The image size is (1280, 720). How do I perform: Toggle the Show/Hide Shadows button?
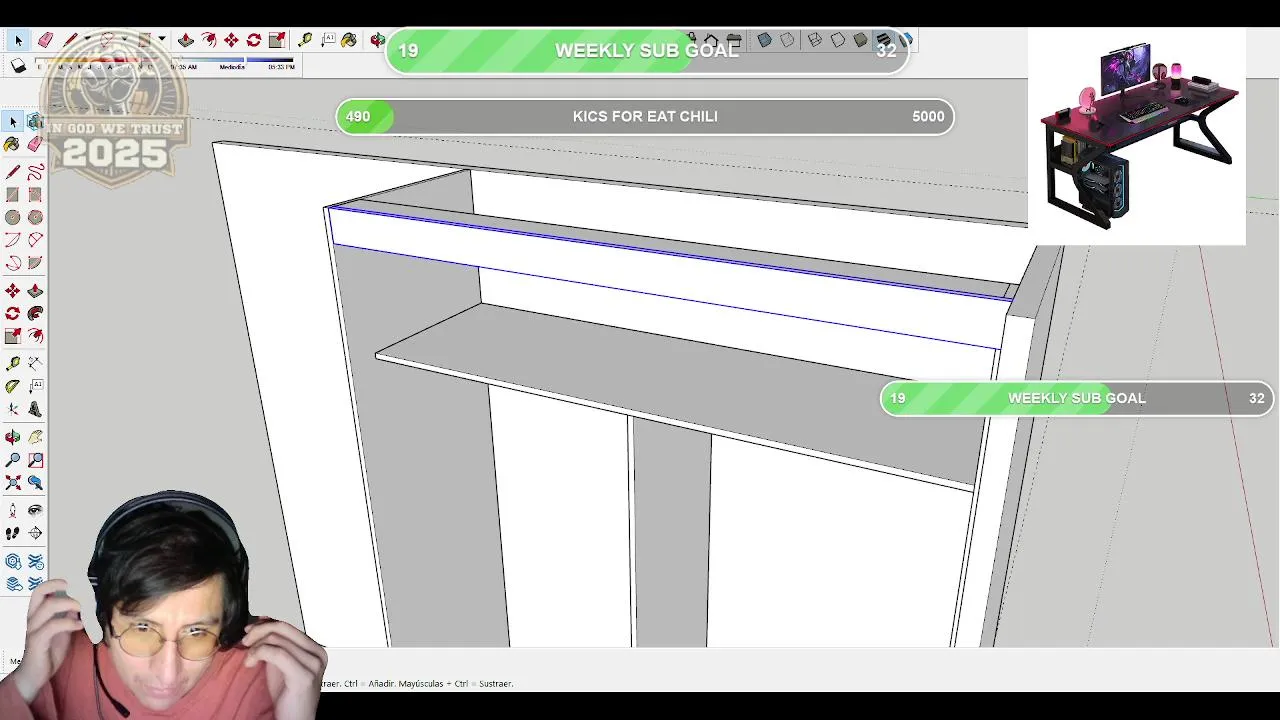coord(18,66)
